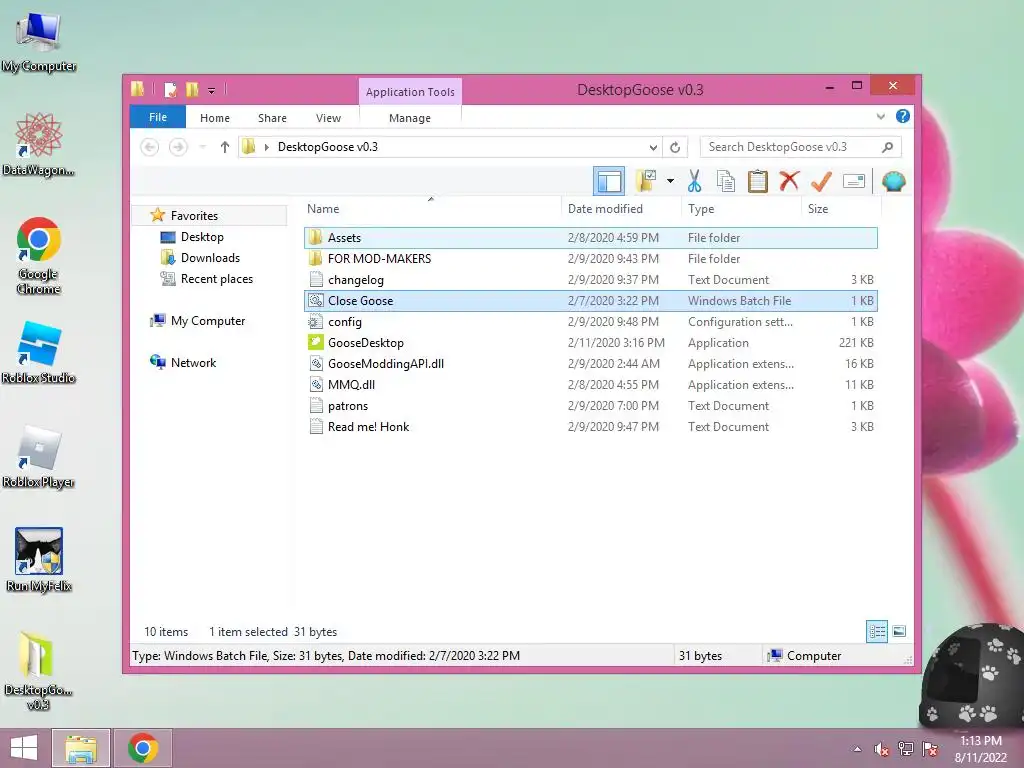This screenshot has height=768, width=1024.
Task: Click the Cut scissors icon
Action: (694, 181)
